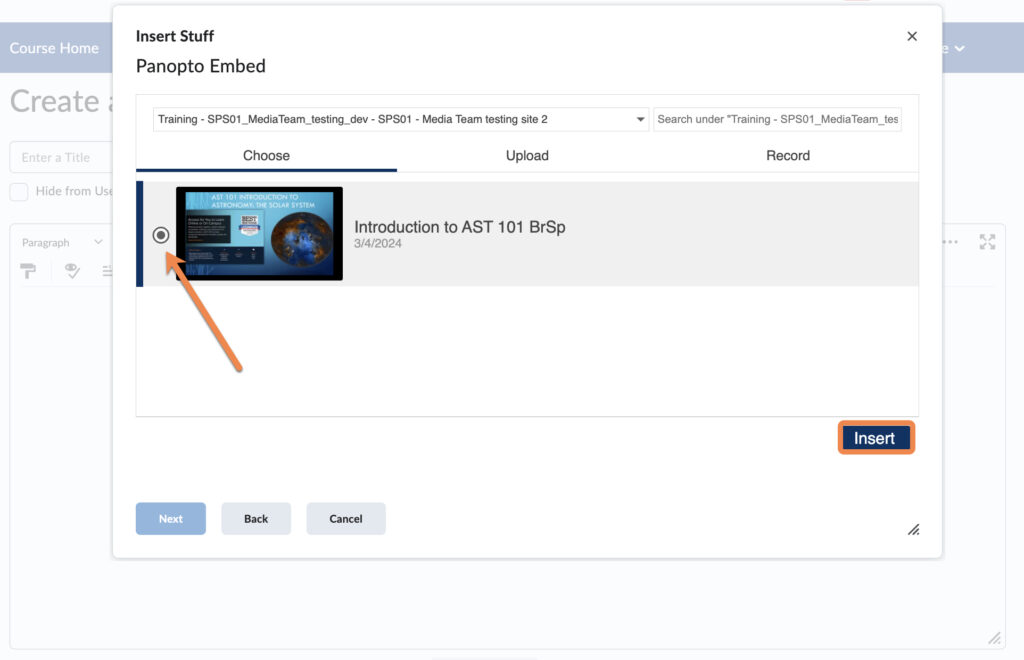Click the search field under the Training folder
This screenshot has height=660, width=1024.
pyautogui.click(x=777, y=118)
